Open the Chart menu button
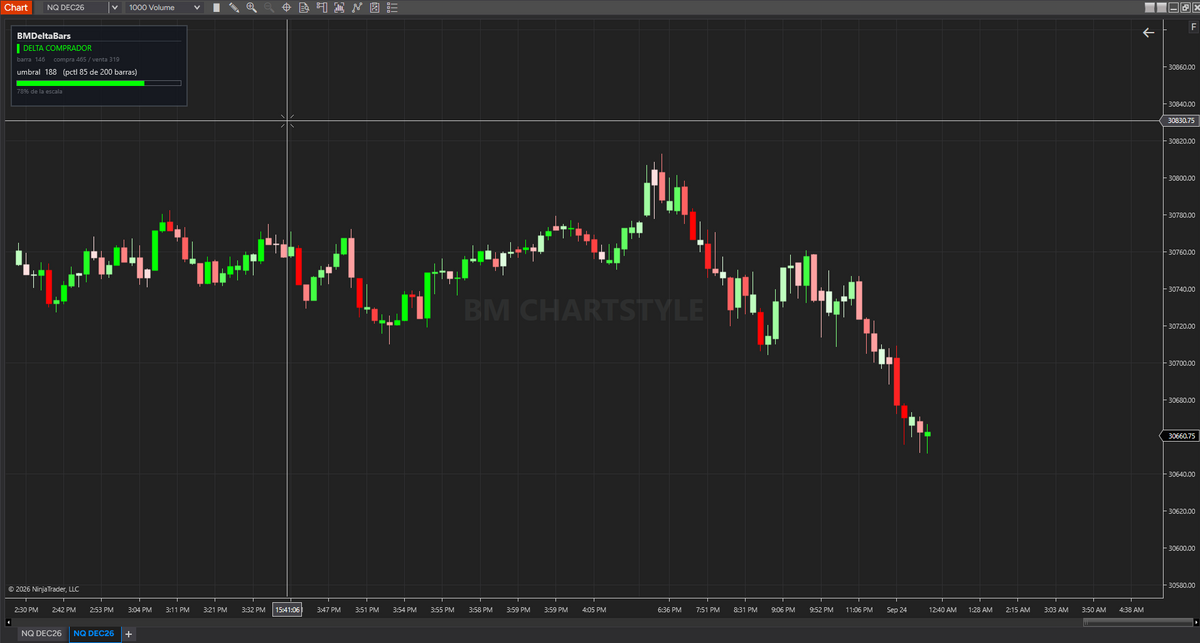Image resolution: width=1200 pixels, height=643 pixels. (x=16, y=7)
